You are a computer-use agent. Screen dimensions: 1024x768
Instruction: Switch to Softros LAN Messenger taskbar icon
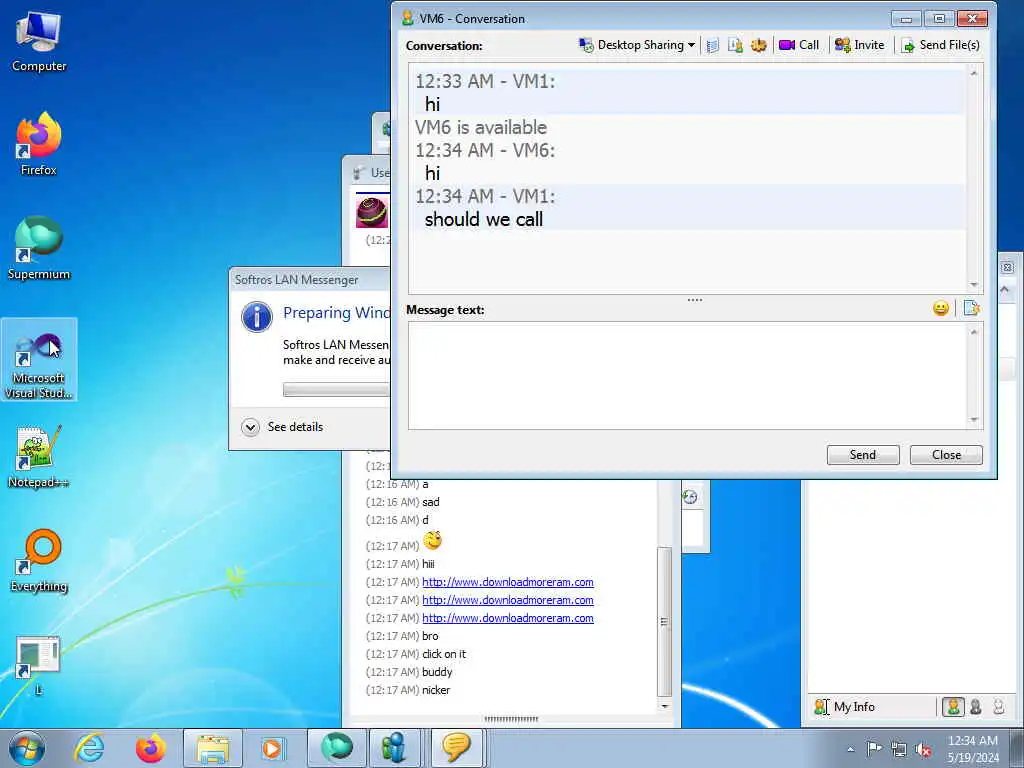(456, 748)
